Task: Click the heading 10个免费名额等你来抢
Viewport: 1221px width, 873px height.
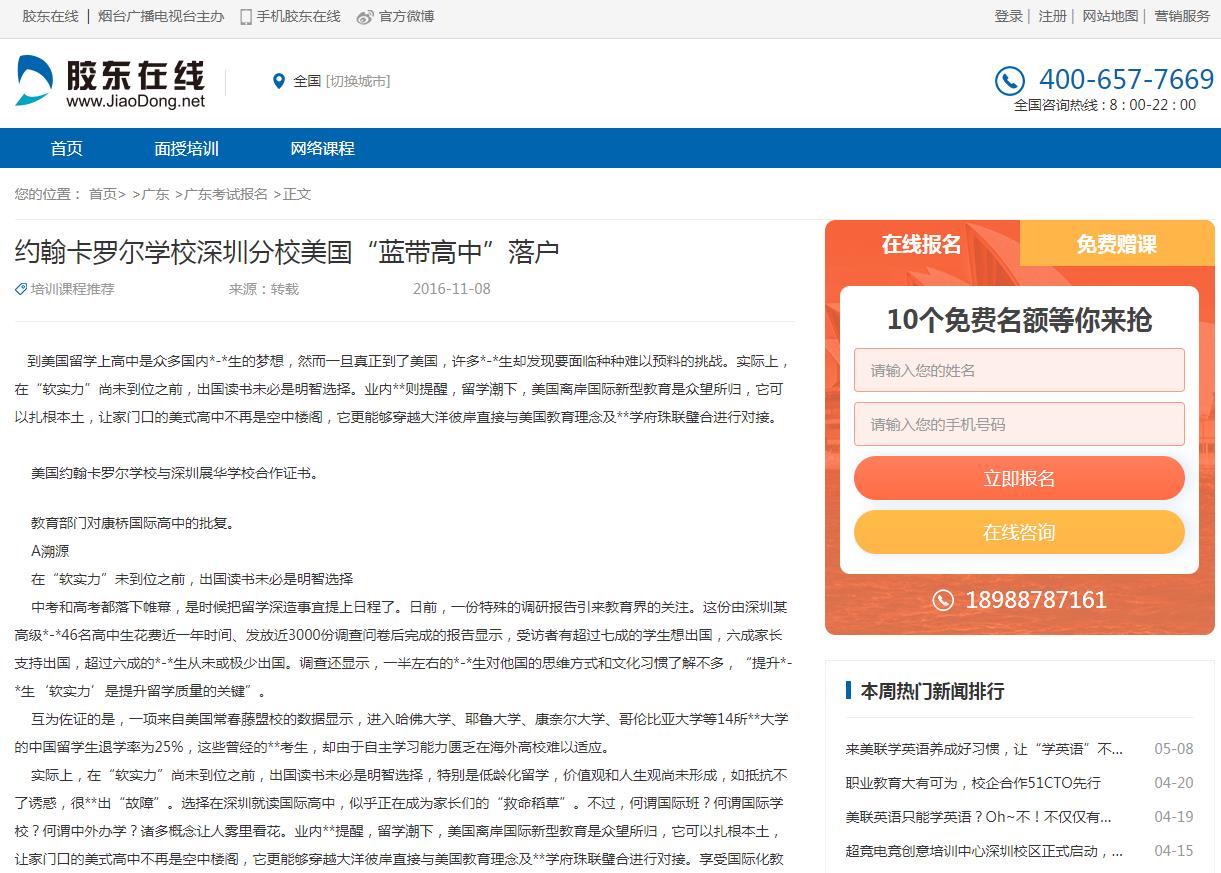Action: point(1019,320)
